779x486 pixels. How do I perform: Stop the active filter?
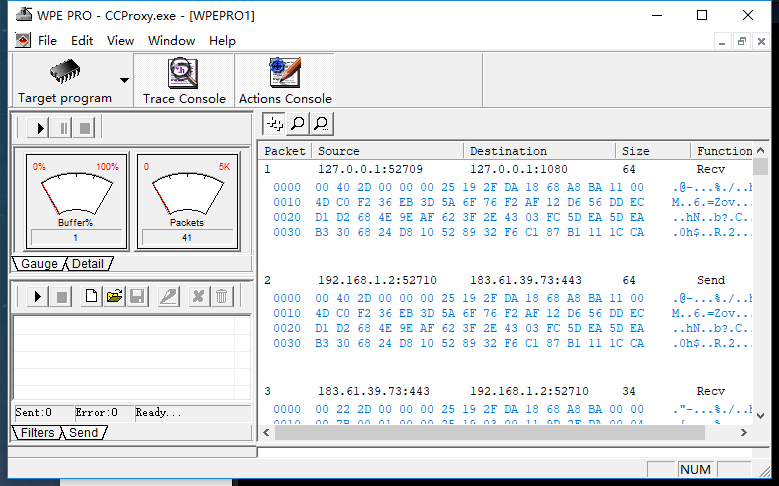(x=62, y=297)
